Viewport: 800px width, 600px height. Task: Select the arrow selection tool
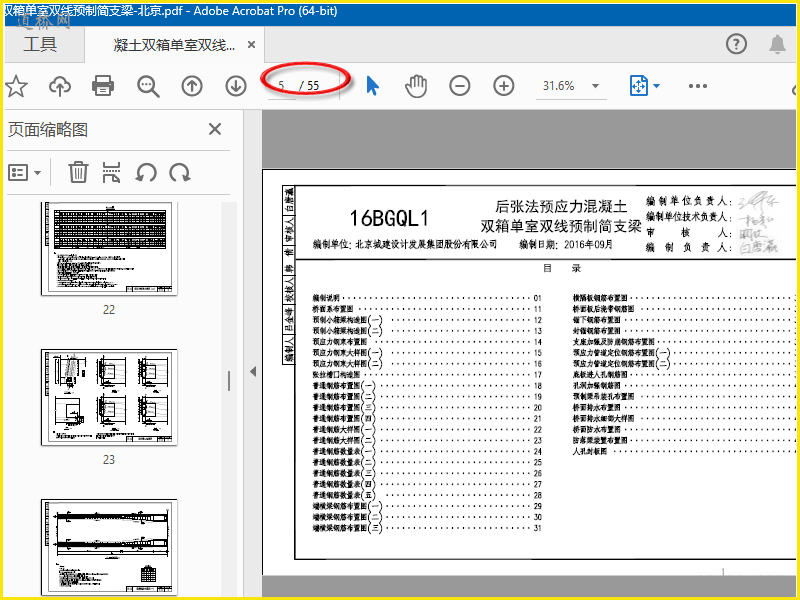pos(373,86)
